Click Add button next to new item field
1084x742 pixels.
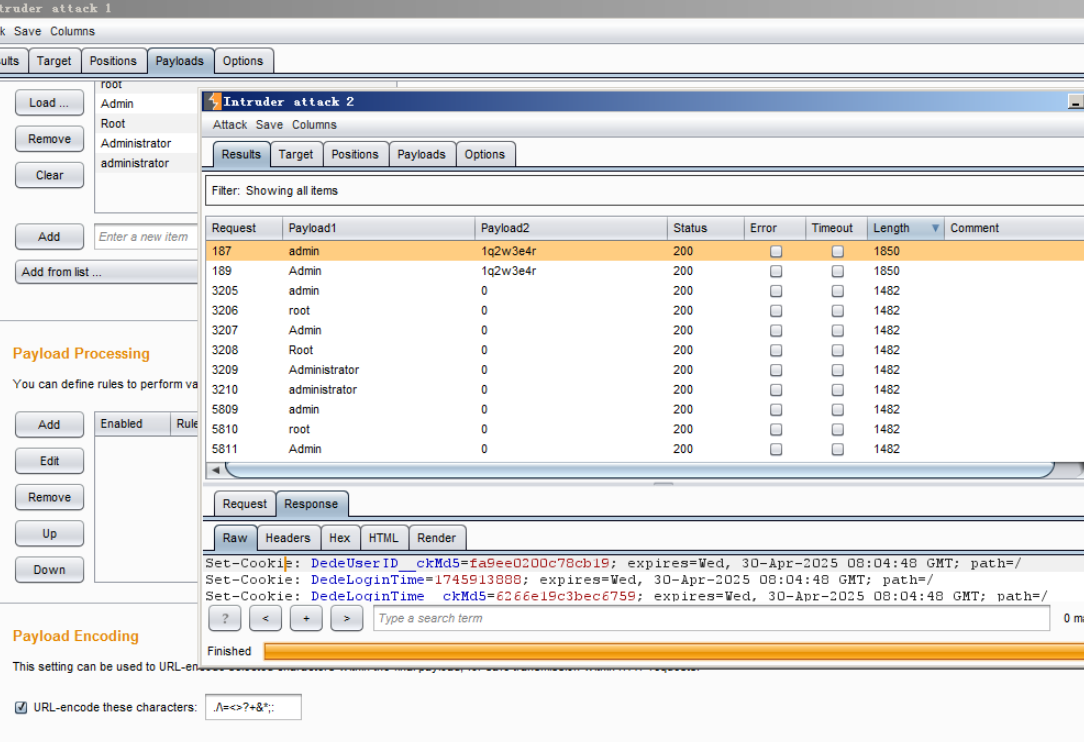49,236
